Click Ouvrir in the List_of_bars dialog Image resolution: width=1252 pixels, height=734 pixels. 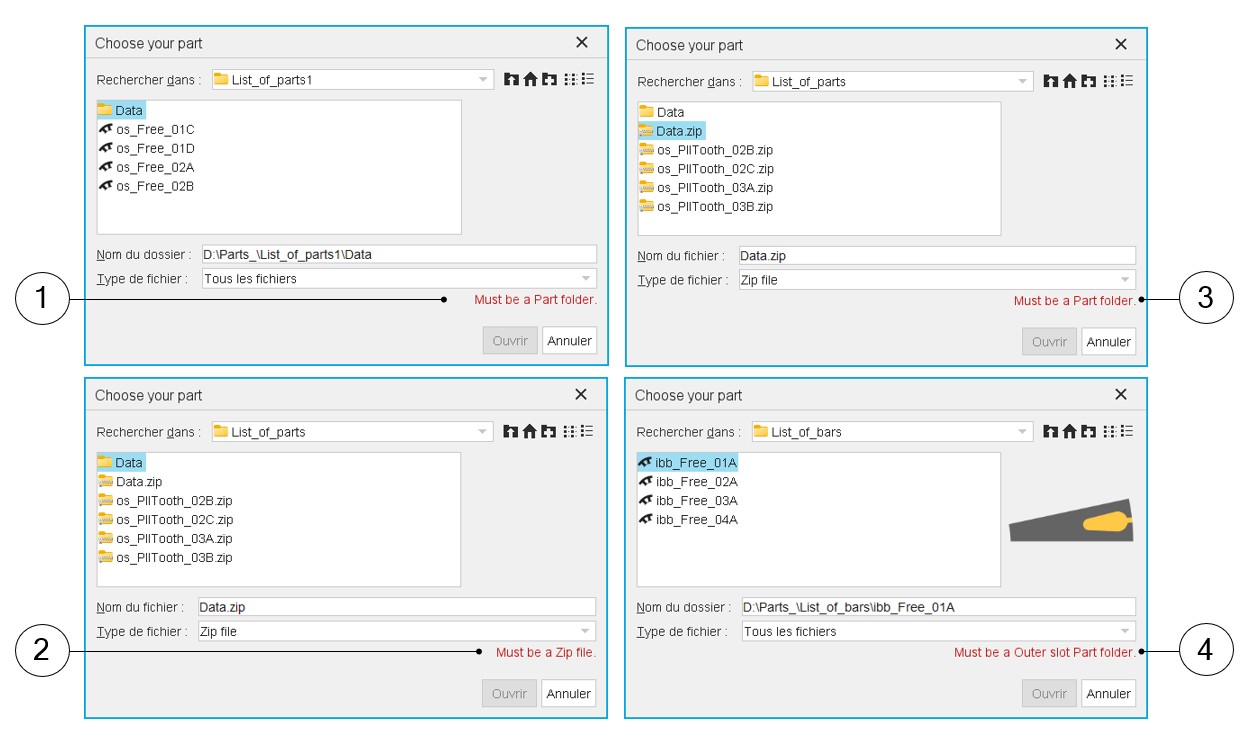(1049, 693)
